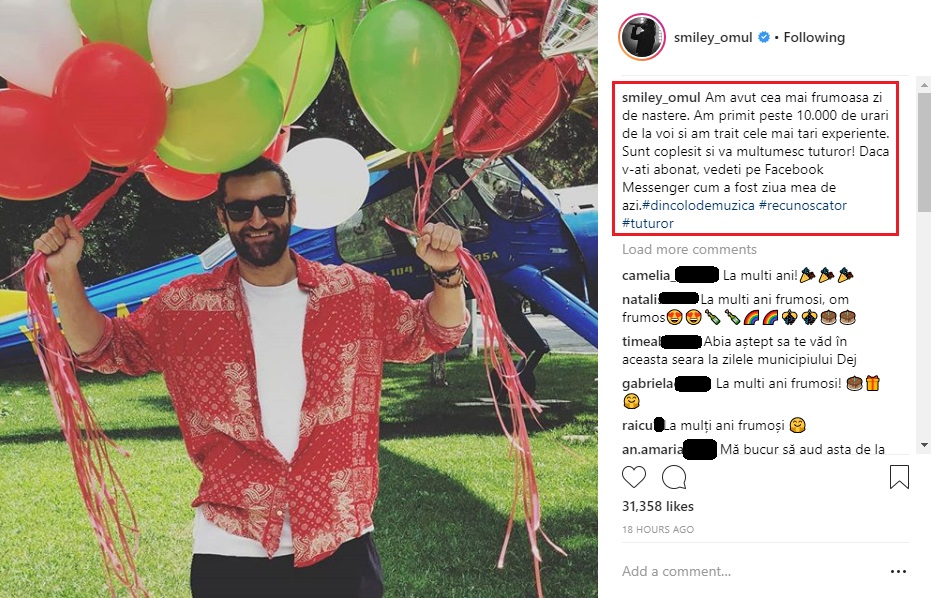This screenshot has width=931, height=598.
Task: Open the three-dot more options menu
Action: coord(898,571)
